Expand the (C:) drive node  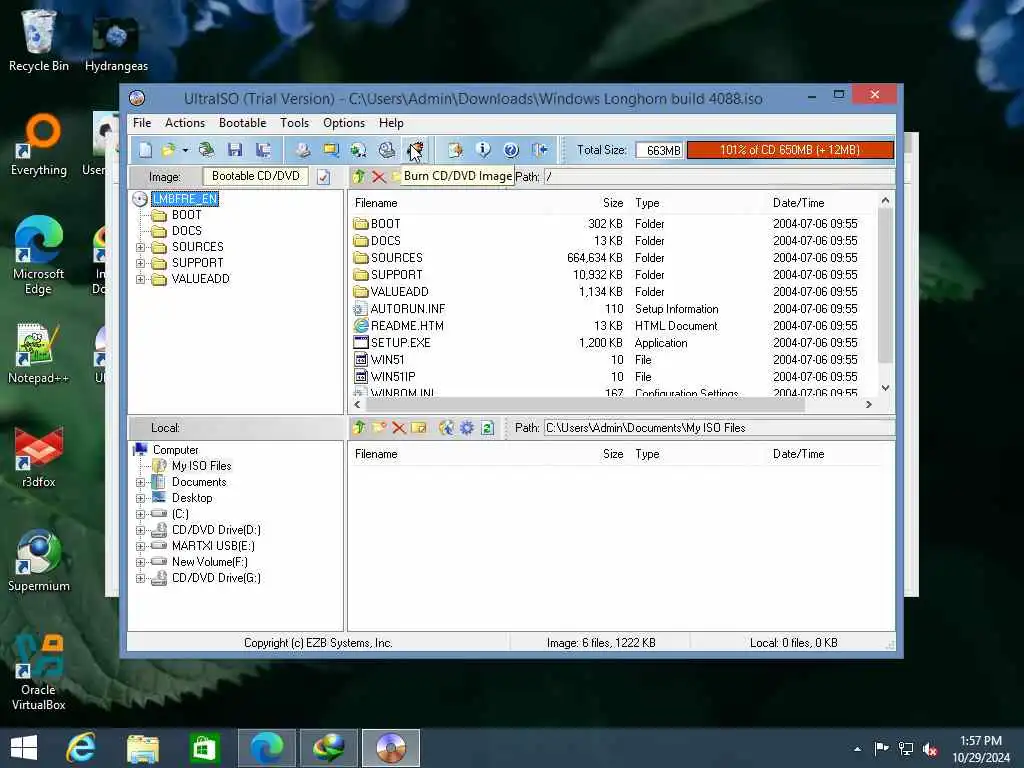click(x=140, y=515)
